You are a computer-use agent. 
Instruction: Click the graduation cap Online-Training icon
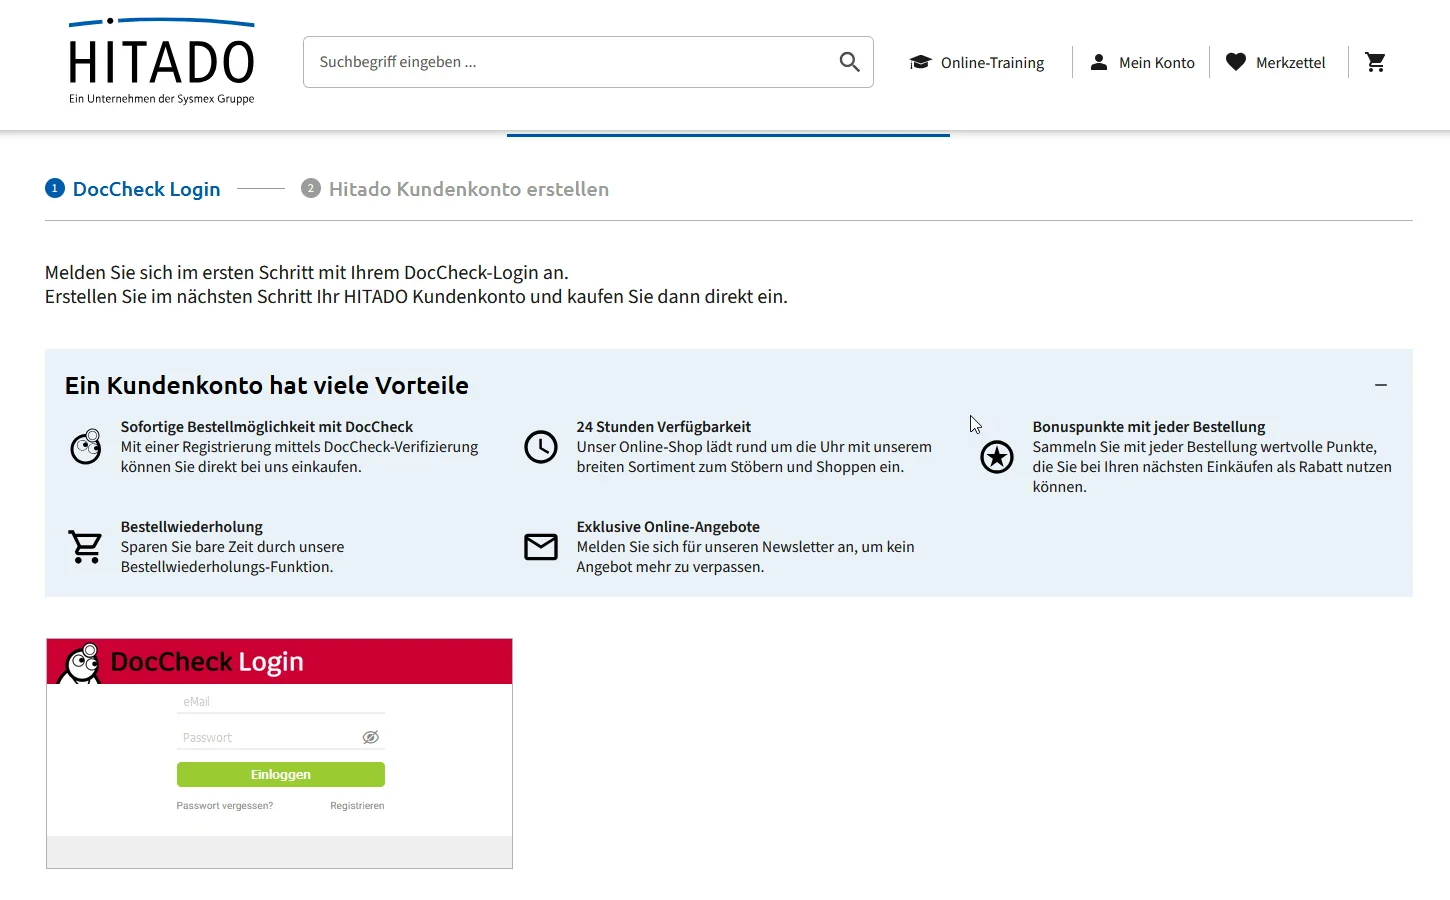[x=920, y=62]
